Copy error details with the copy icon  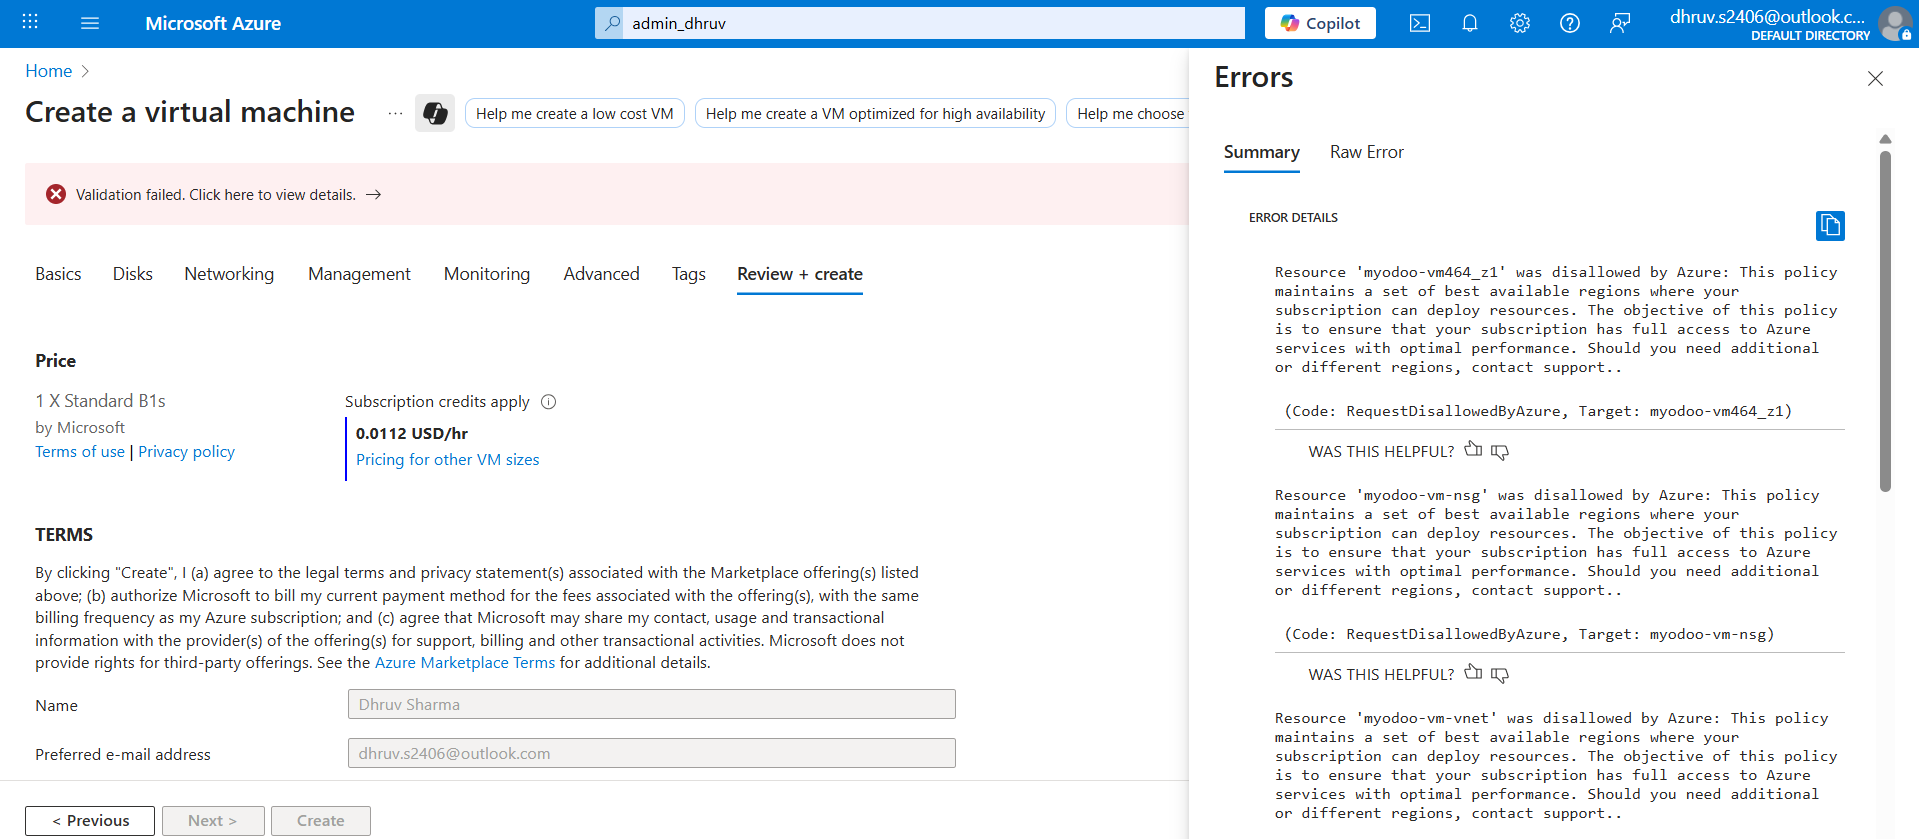tap(1830, 225)
